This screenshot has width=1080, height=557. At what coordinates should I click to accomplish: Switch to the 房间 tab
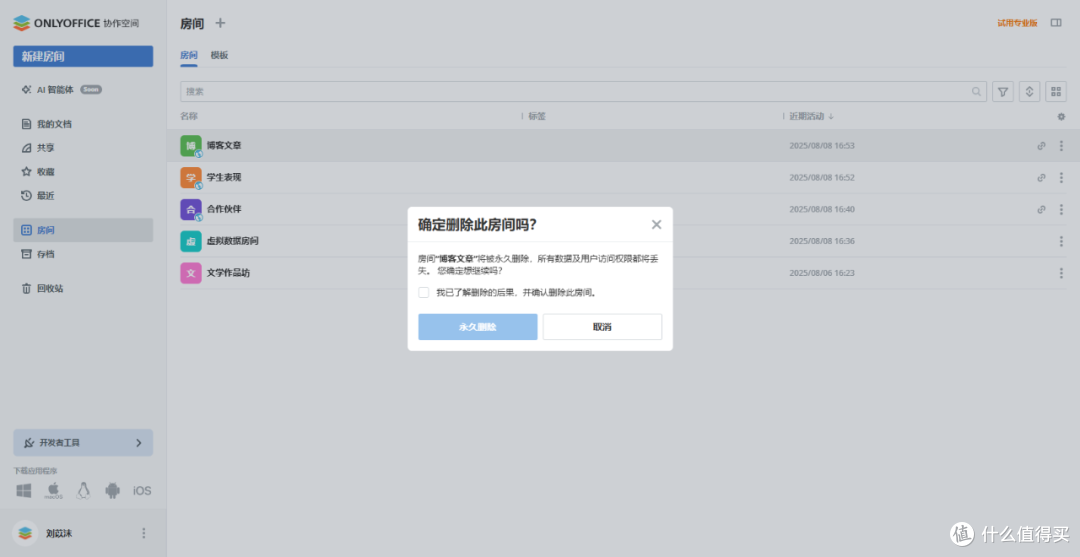(x=189, y=55)
